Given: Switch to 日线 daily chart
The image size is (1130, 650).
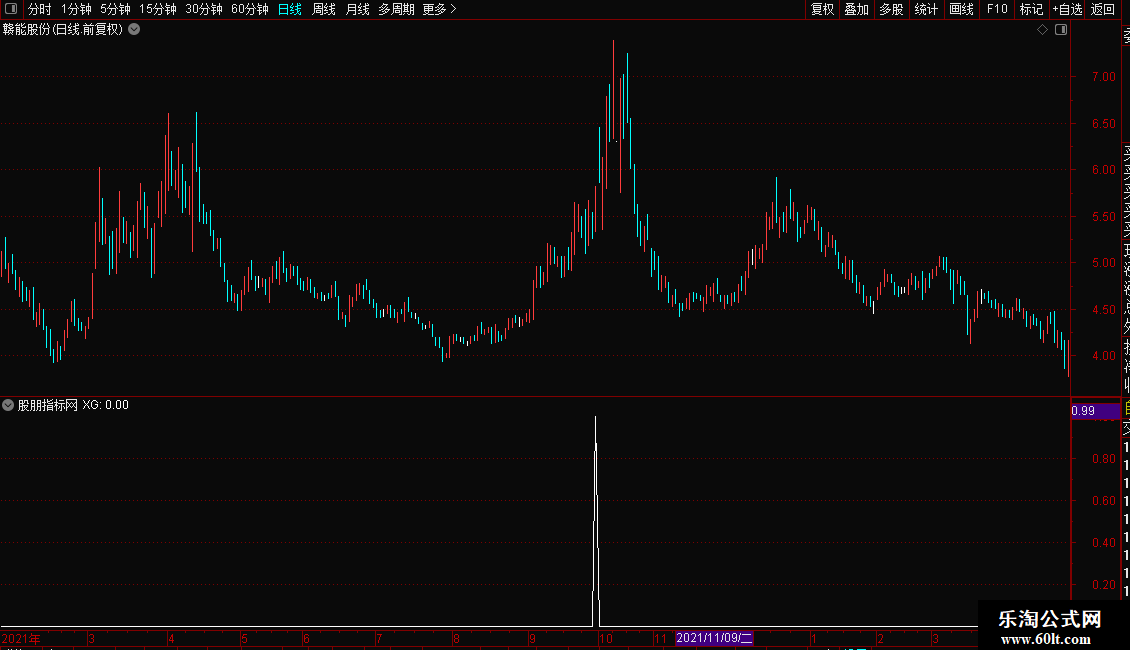Looking at the screenshot, I should point(290,9).
